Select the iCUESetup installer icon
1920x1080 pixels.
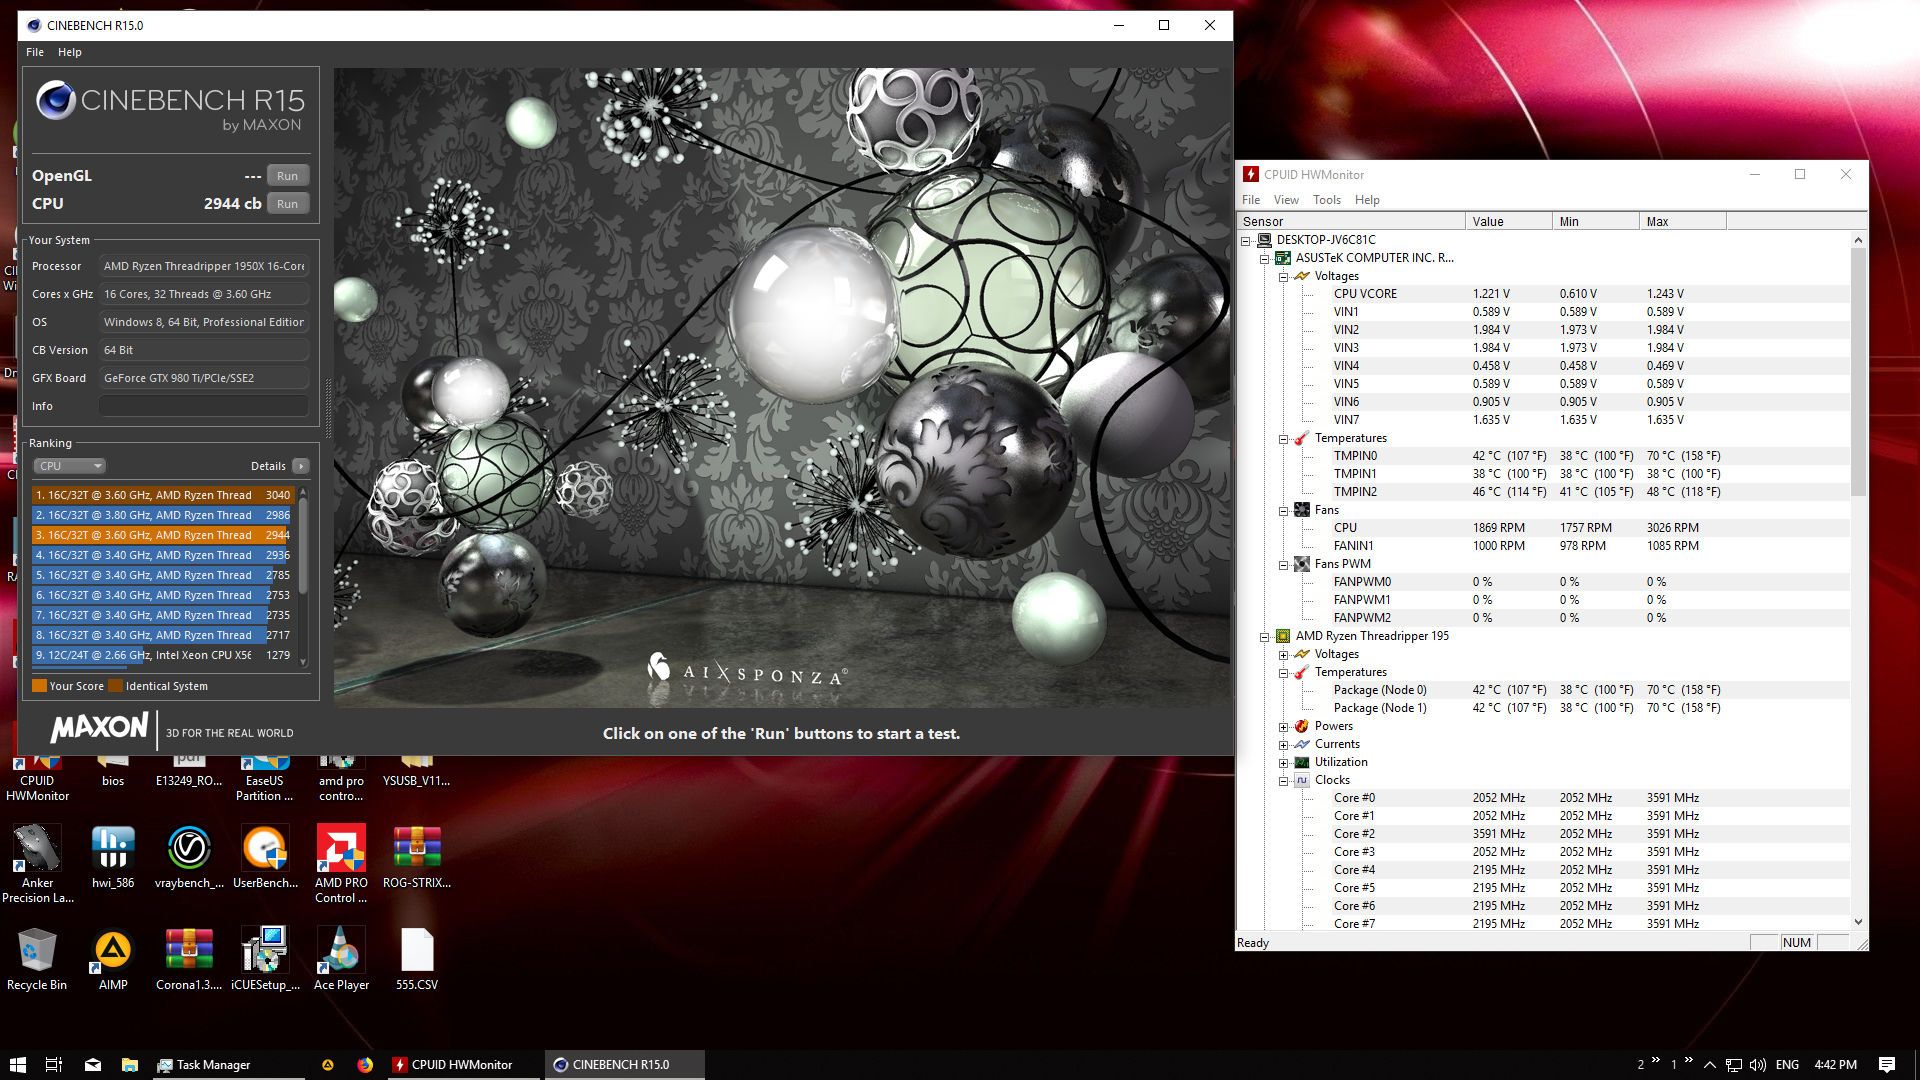[x=265, y=959]
